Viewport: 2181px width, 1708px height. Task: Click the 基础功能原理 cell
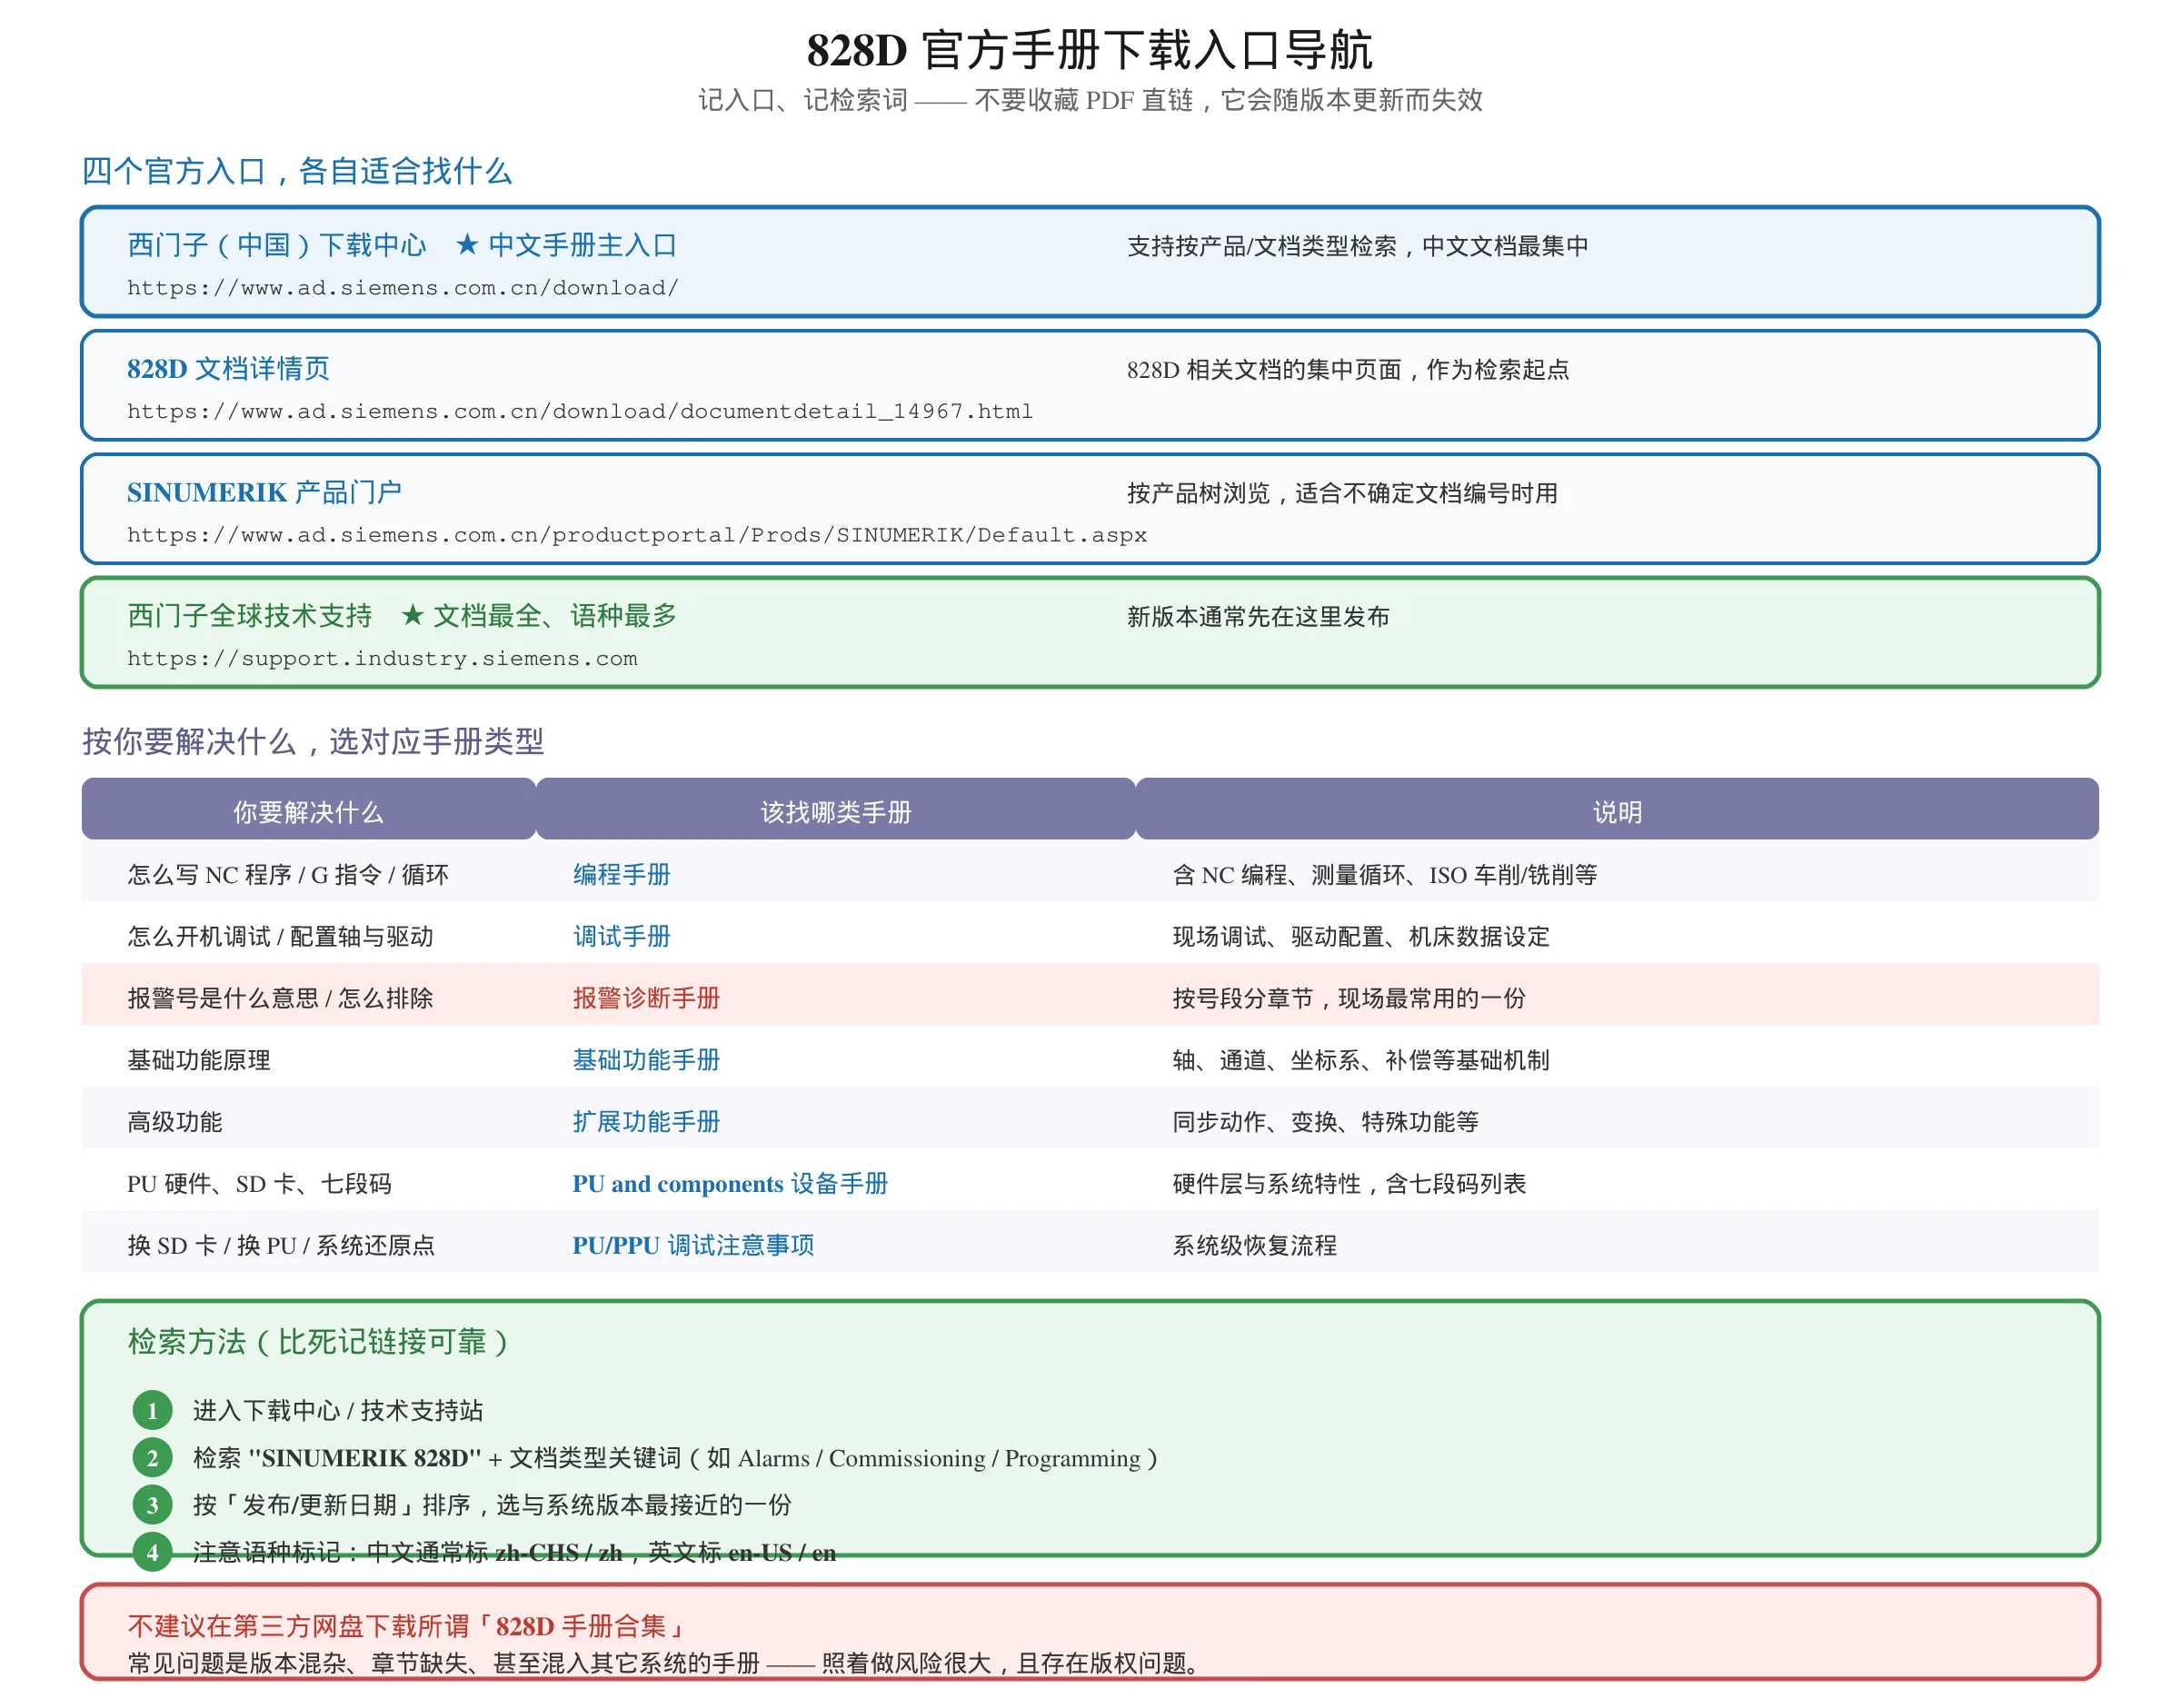[199, 1060]
